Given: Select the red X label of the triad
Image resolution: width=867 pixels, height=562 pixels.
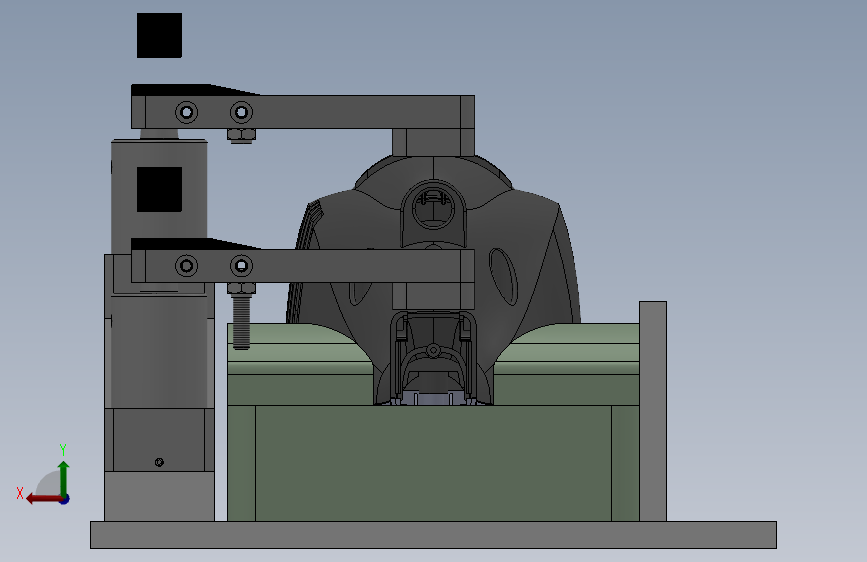Looking at the screenshot, I should coord(20,493).
